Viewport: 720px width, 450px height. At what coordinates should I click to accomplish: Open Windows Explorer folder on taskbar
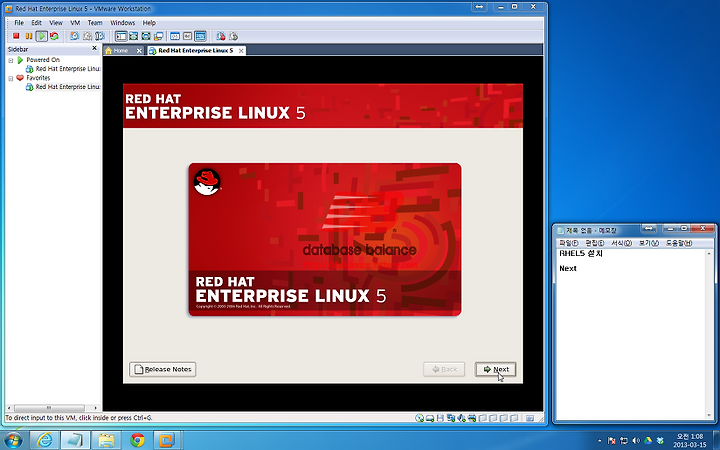(106, 440)
